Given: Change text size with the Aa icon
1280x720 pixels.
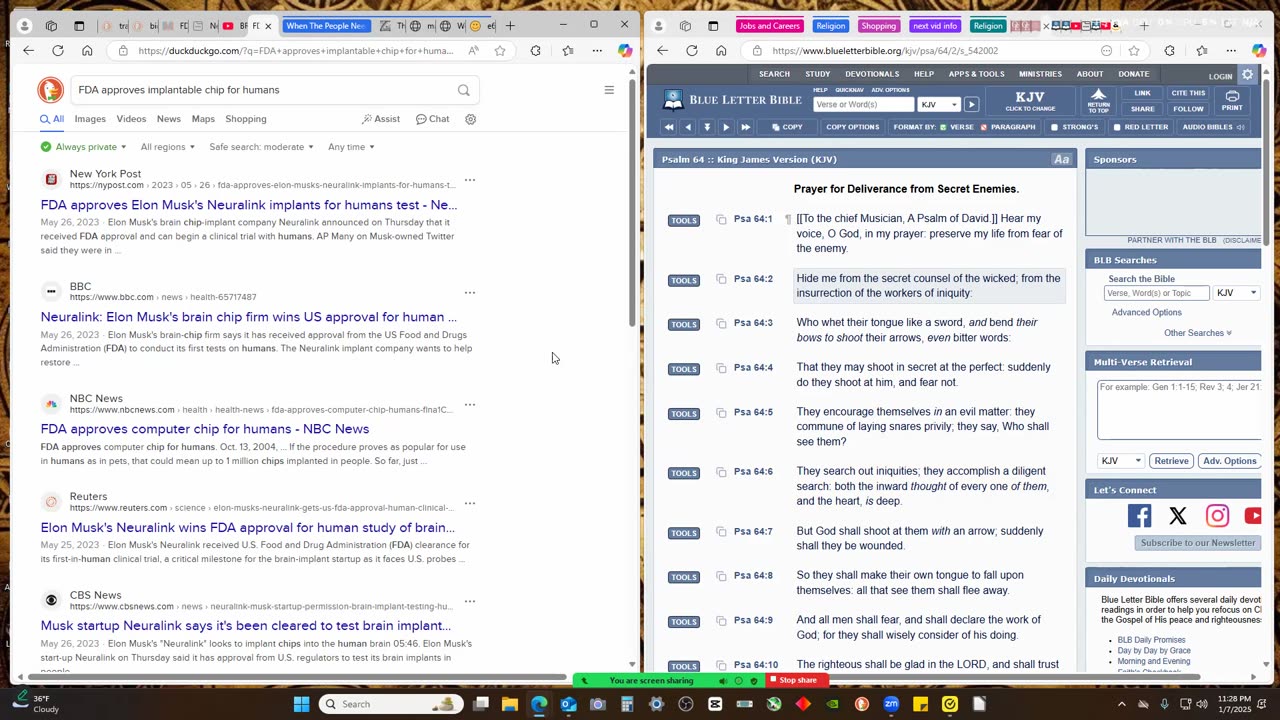Looking at the screenshot, I should pyautogui.click(x=1061, y=159).
